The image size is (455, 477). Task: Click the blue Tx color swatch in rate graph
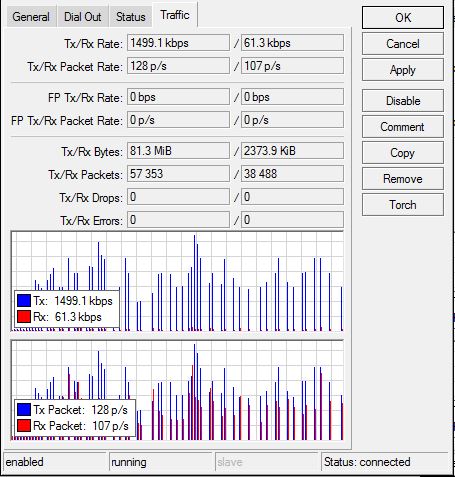pos(24,300)
